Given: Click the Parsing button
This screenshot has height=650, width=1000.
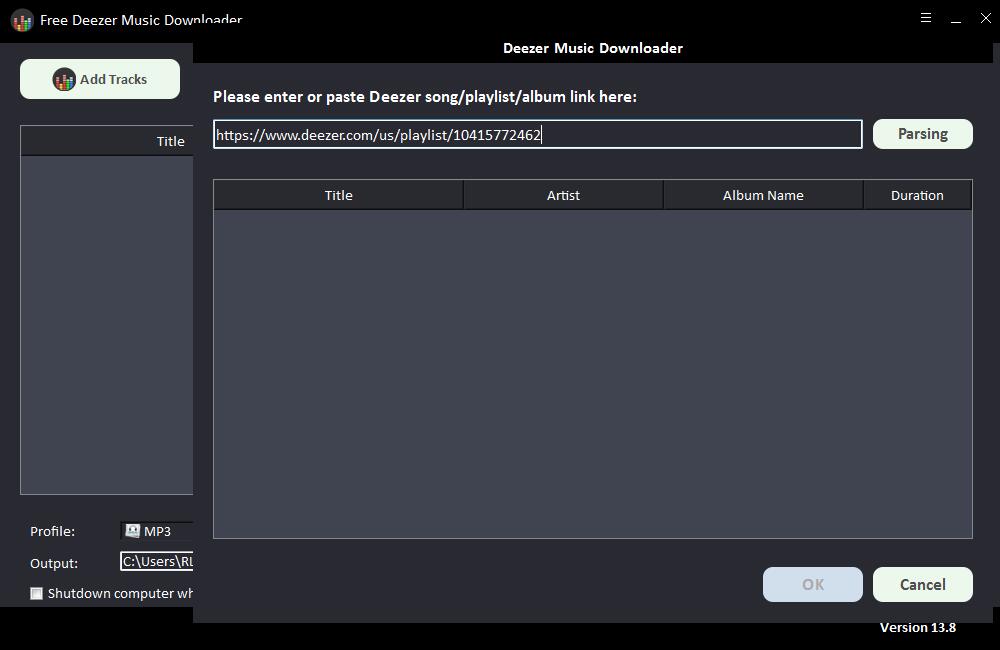Looking at the screenshot, I should point(922,134).
